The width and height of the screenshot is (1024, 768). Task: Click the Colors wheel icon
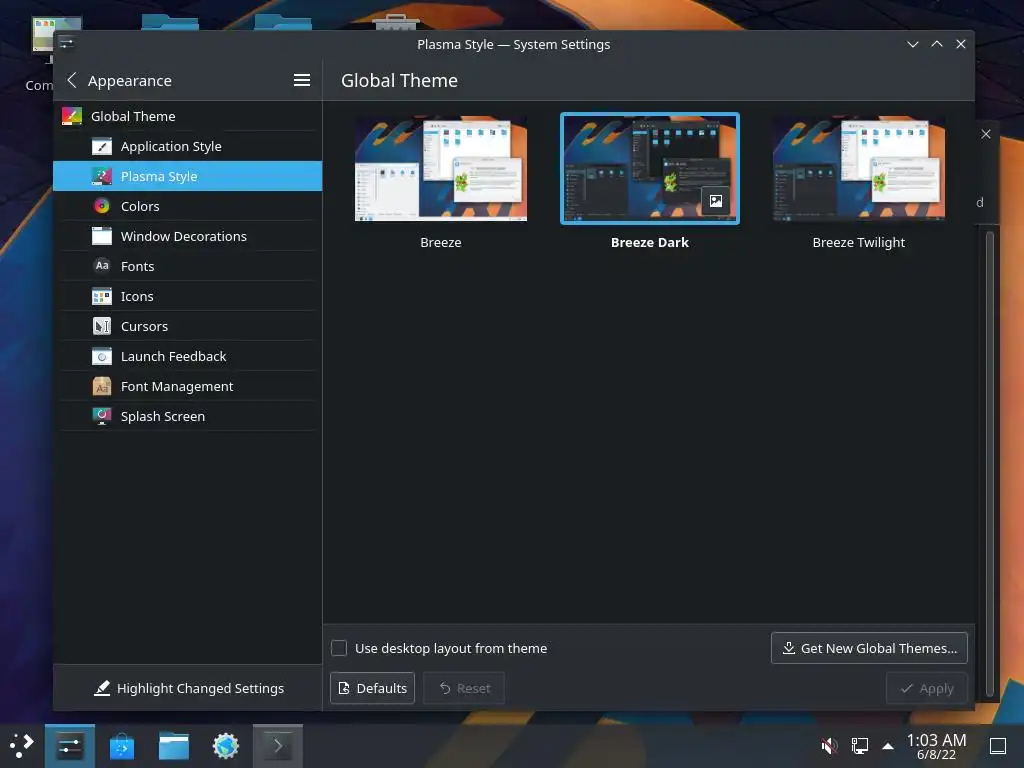tap(101, 206)
